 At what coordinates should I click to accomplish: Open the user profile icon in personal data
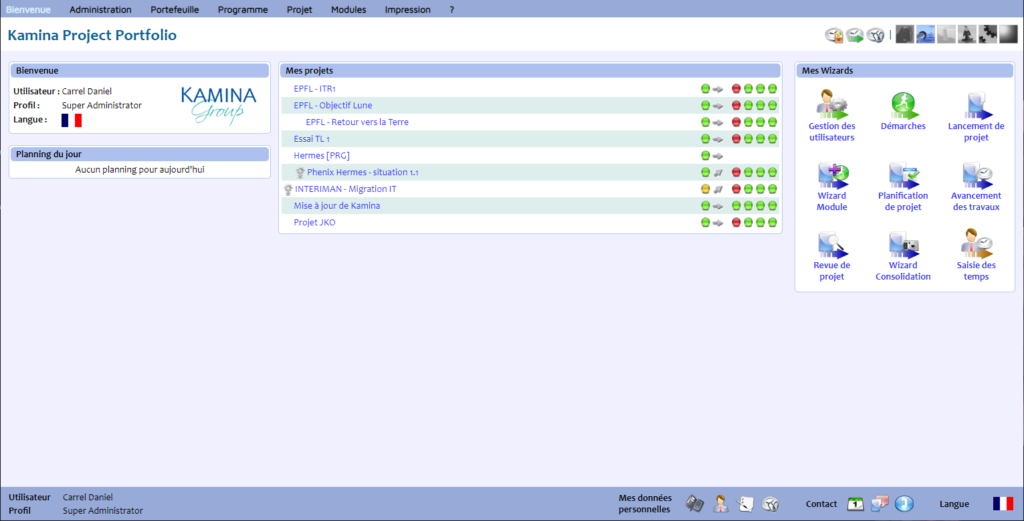point(720,504)
